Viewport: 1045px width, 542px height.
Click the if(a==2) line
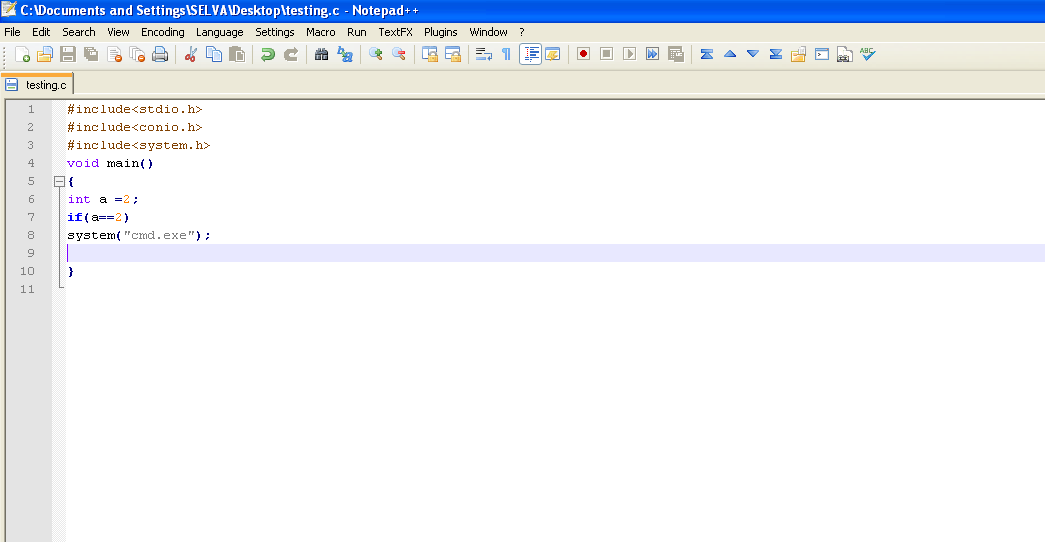98,217
